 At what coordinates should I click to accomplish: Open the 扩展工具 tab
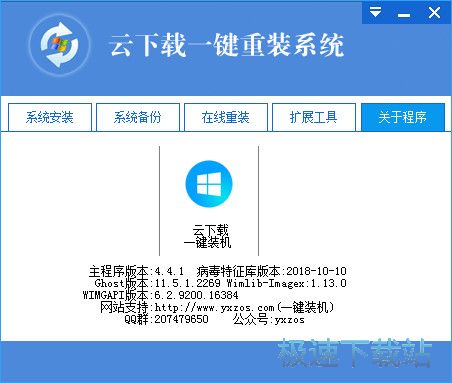[314, 117]
